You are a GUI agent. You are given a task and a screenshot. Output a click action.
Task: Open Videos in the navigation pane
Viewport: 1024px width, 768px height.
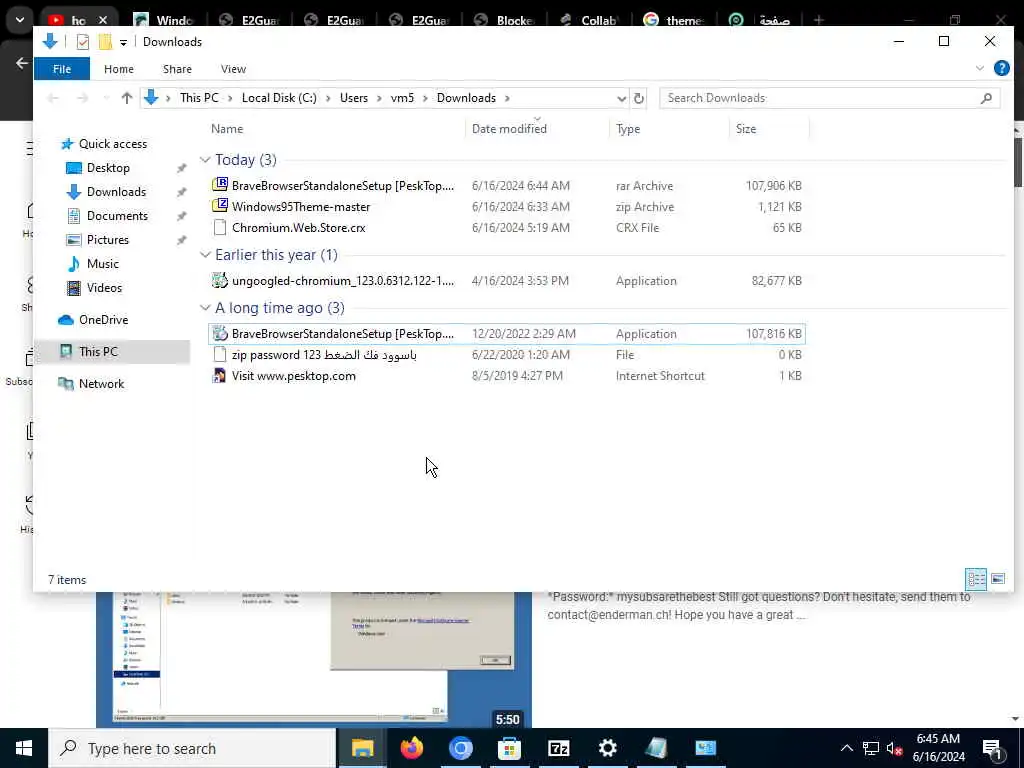[104, 288]
